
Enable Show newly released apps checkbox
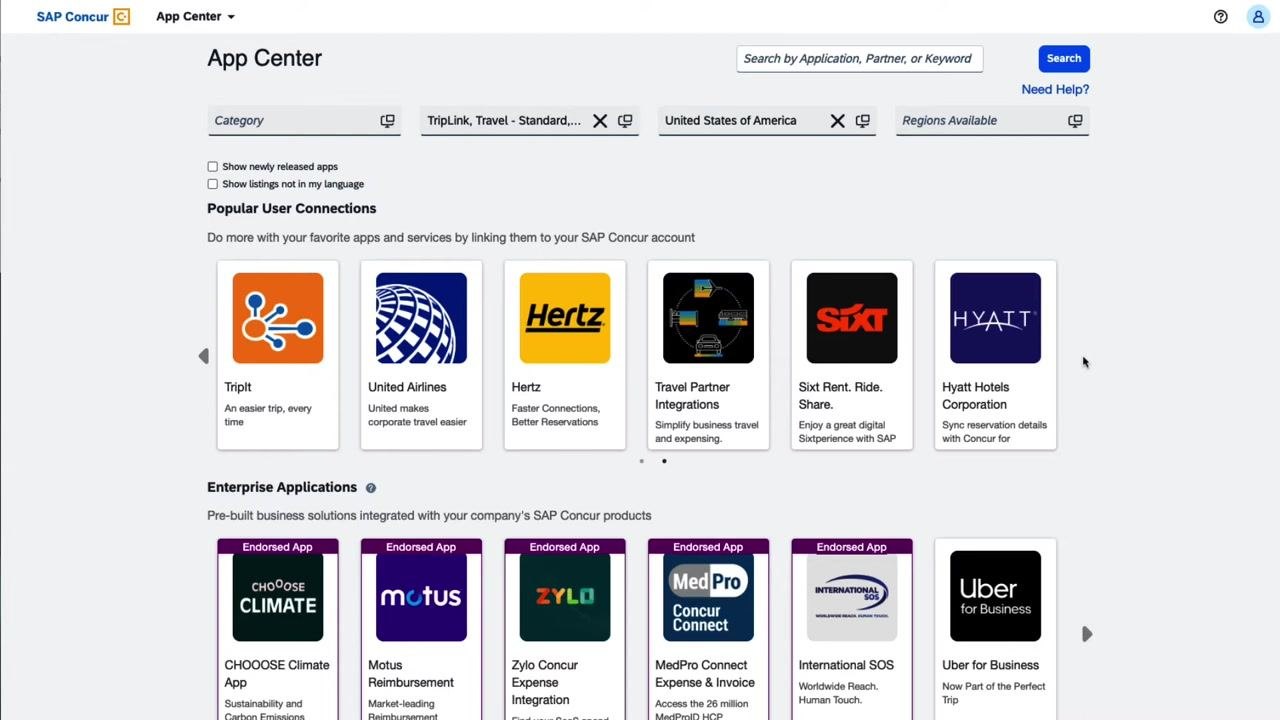click(212, 167)
